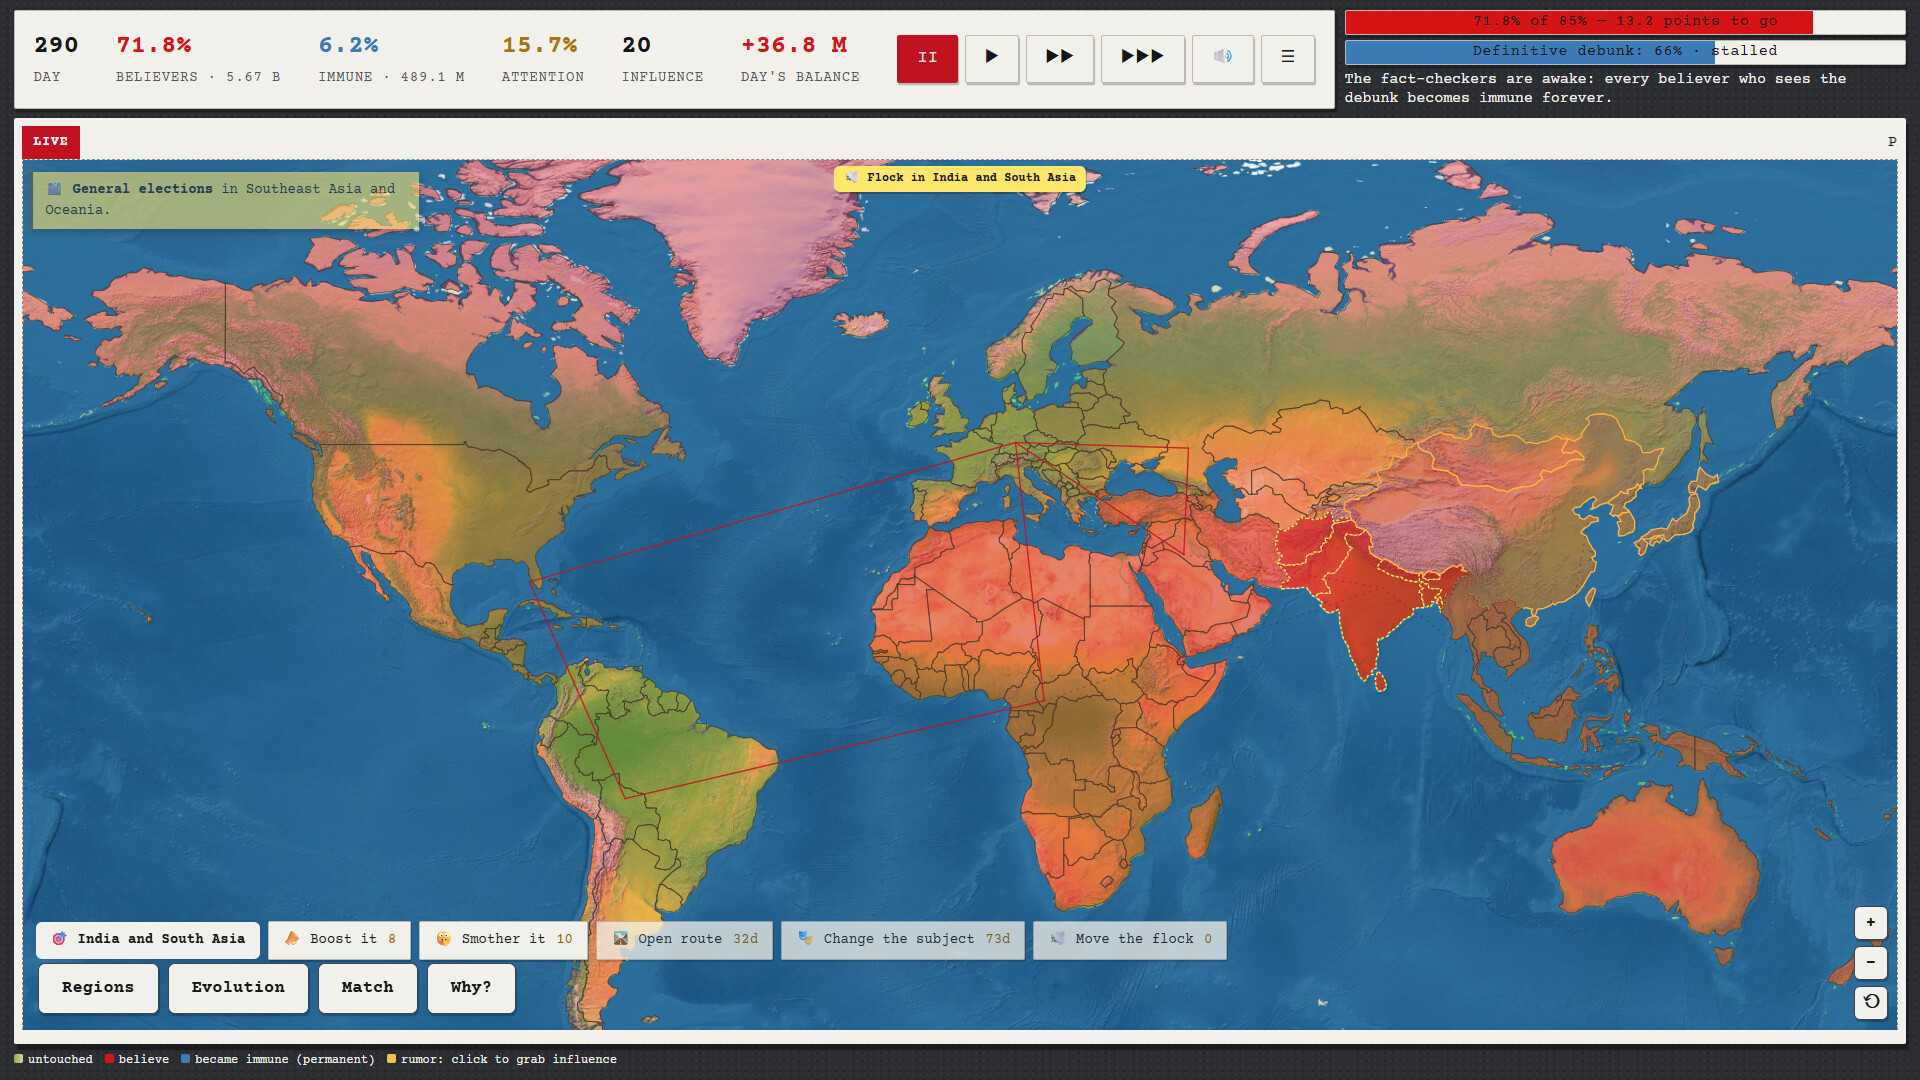Image resolution: width=1920 pixels, height=1080 pixels.
Task: Select India and South Asia target
Action: tap(148, 939)
